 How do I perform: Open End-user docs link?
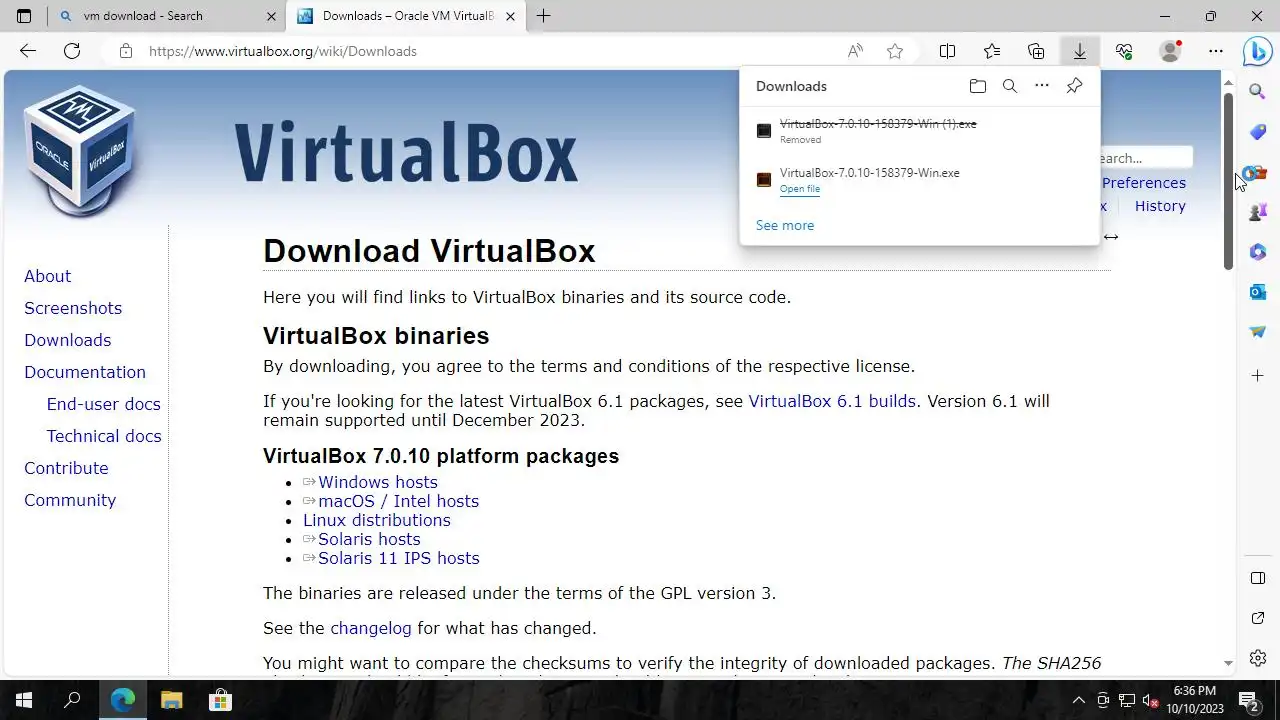pos(104,404)
